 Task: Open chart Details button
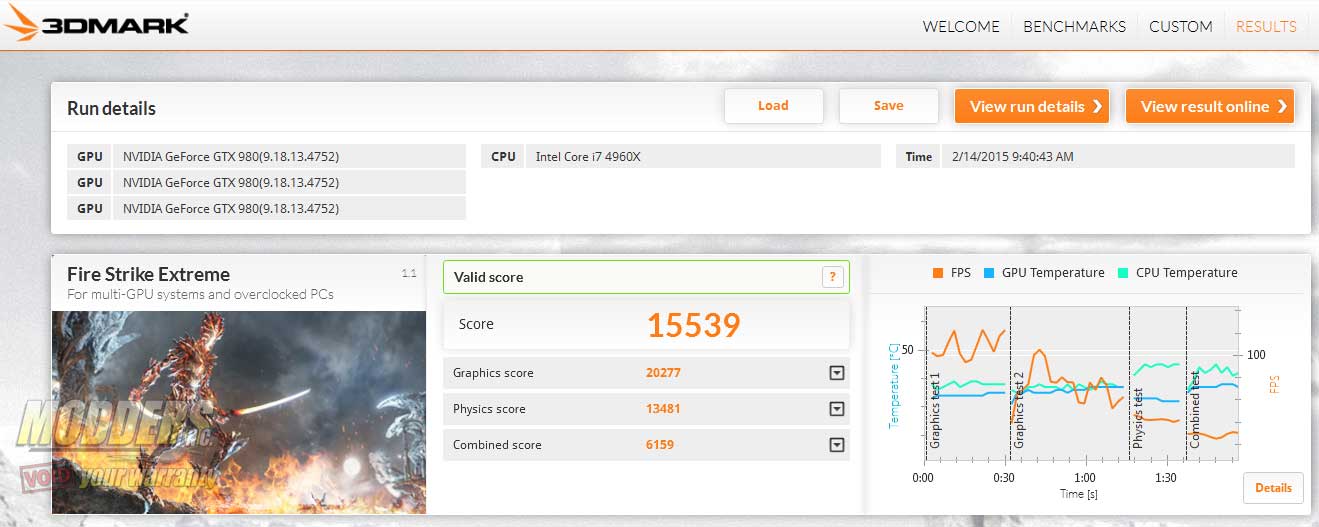(1273, 488)
